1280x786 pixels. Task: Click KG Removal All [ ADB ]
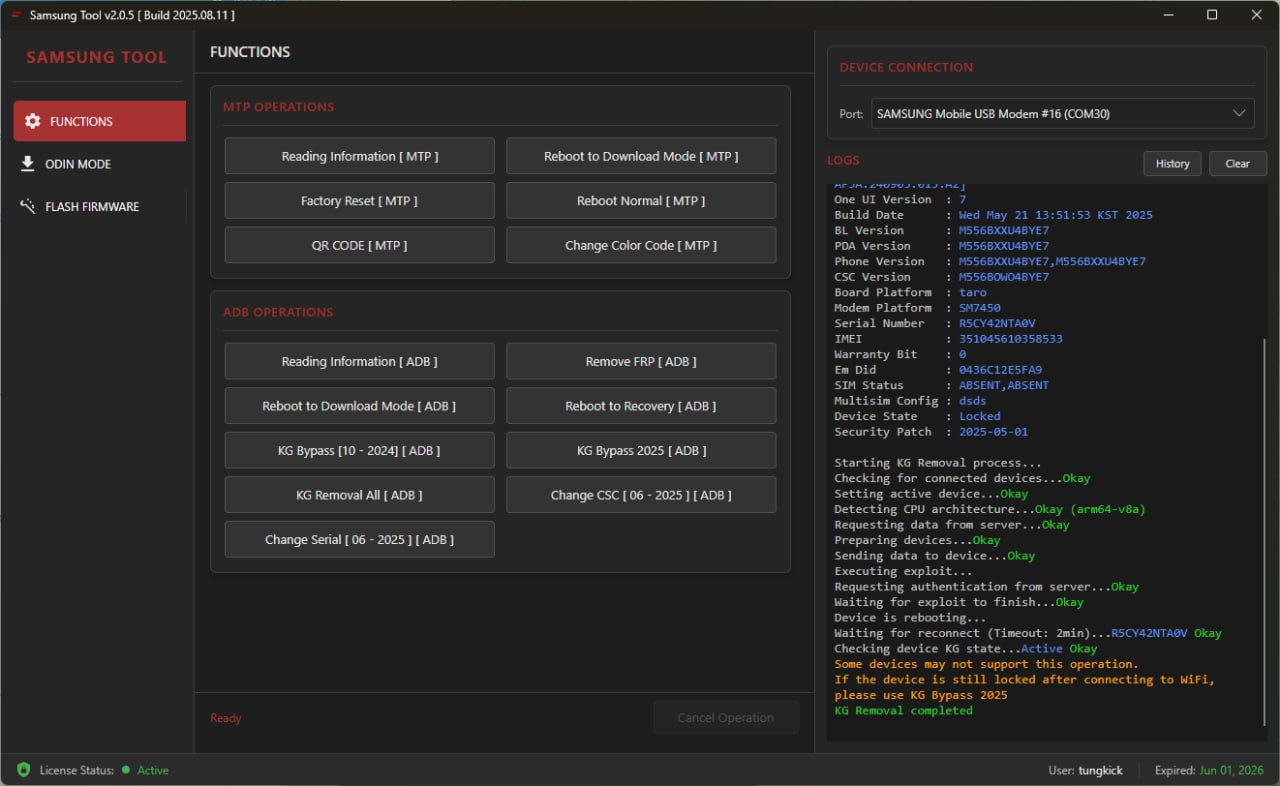tap(359, 495)
